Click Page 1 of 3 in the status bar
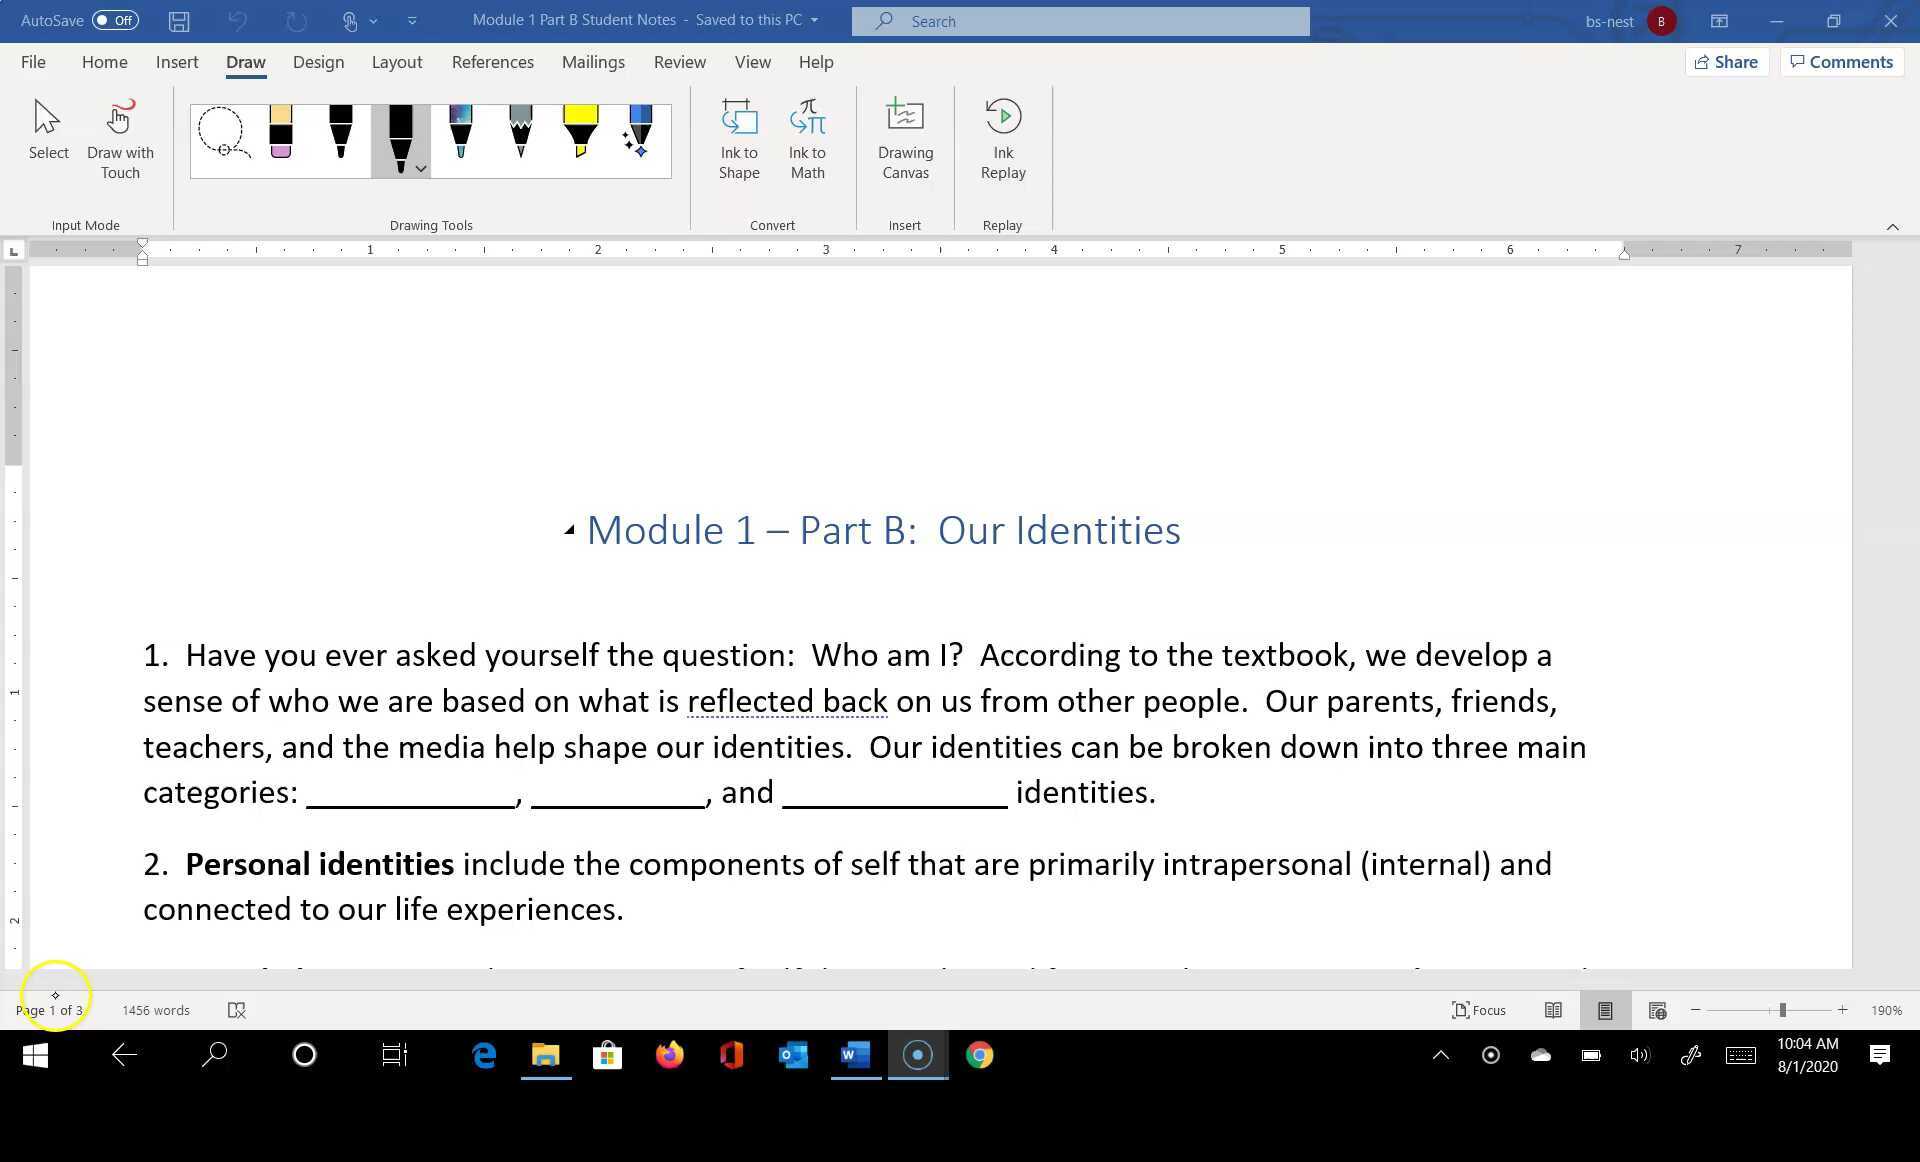Screen dimensions: 1920x1162 (49, 1010)
